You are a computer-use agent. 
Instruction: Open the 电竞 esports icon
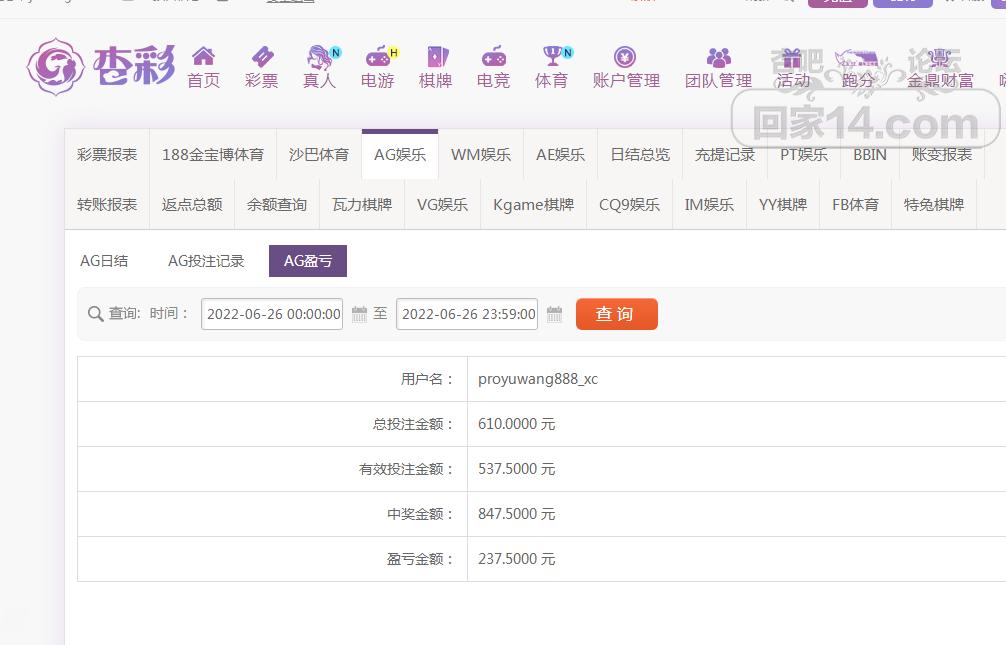pyautogui.click(x=493, y=56)
